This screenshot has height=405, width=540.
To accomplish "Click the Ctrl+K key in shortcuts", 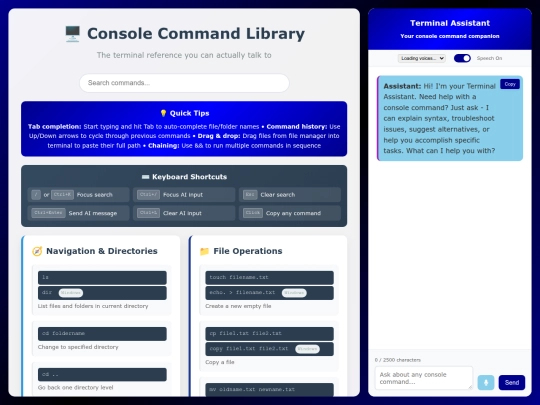I will click(x=62, y=195).
